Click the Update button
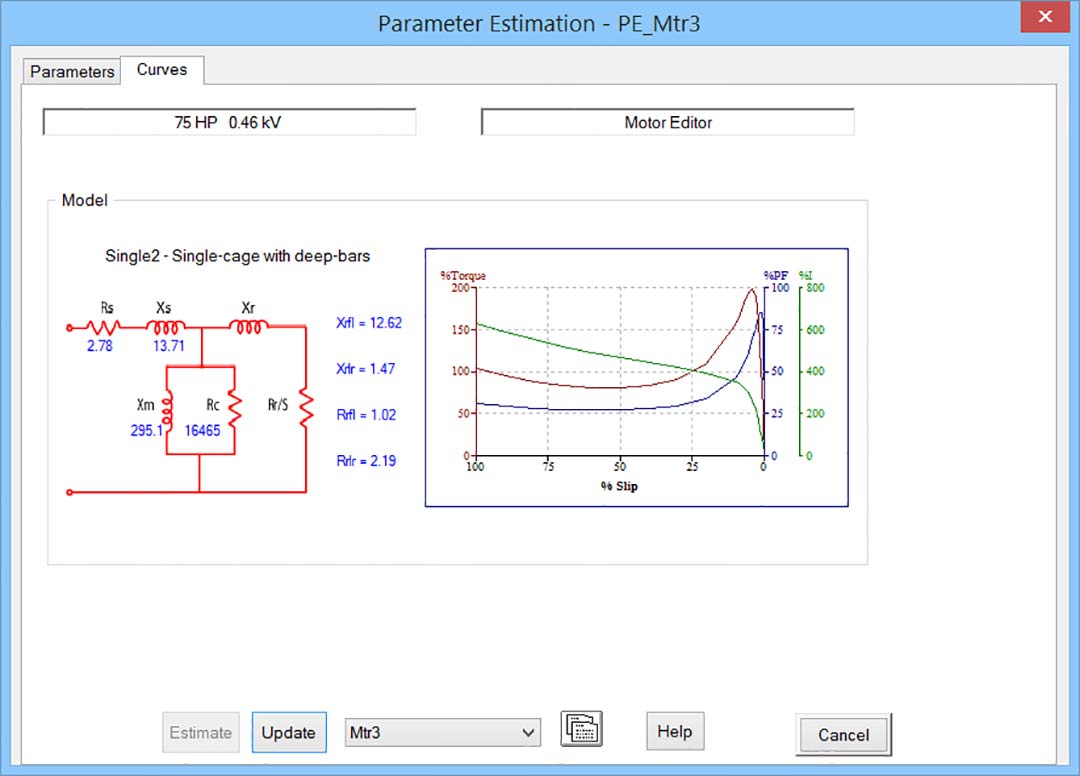Image resolution: width=1080 pixels, height=776 pixels. point(289,732)
